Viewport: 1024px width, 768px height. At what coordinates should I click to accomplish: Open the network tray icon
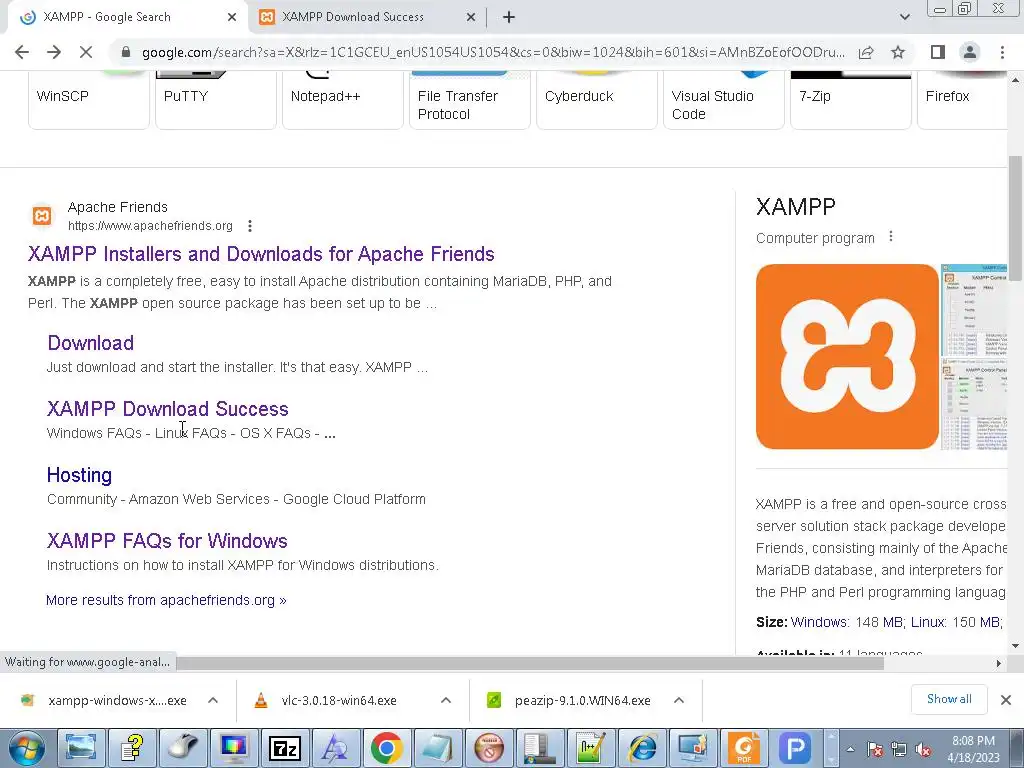[899, 750]
